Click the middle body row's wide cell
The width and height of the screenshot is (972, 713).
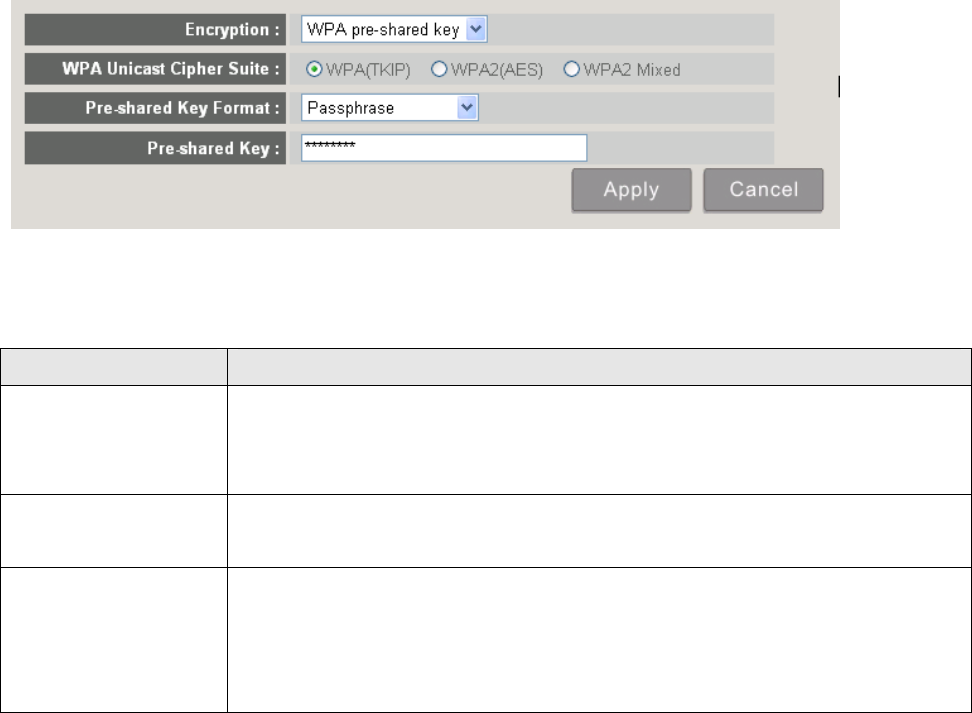coord(598,531)
